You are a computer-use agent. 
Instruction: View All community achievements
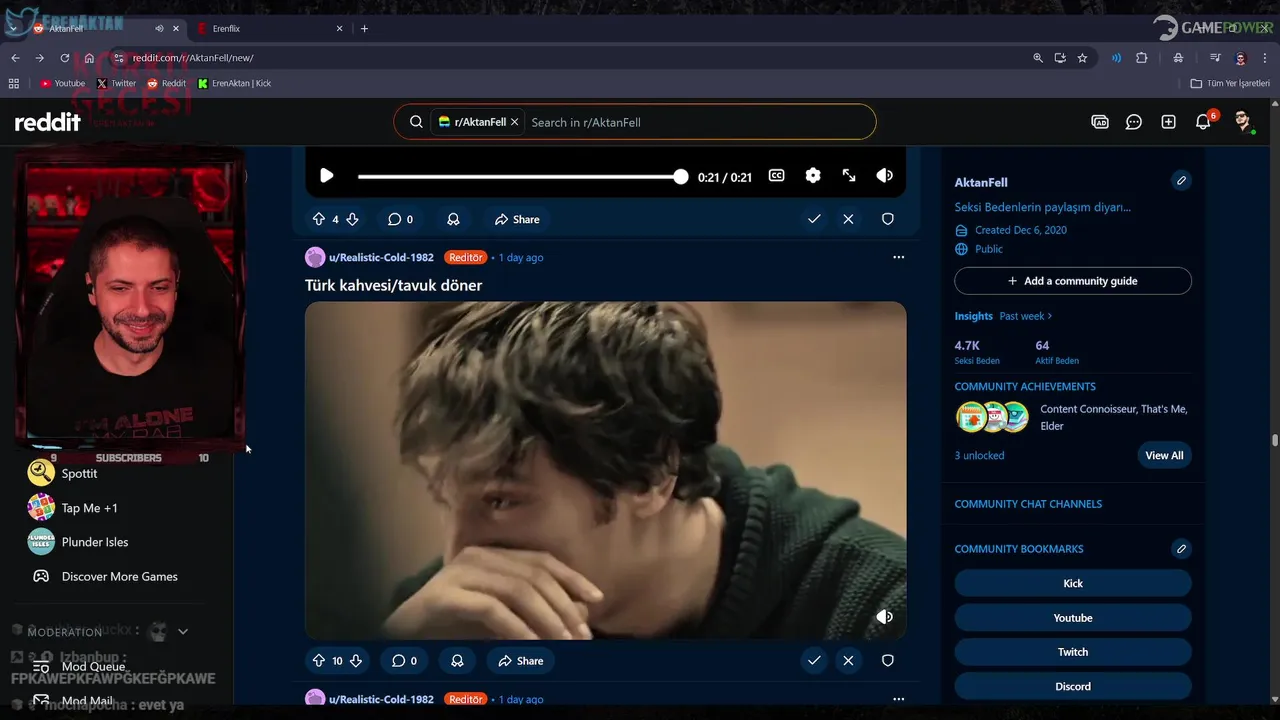pyautogui.click(x=1164, y=455)
